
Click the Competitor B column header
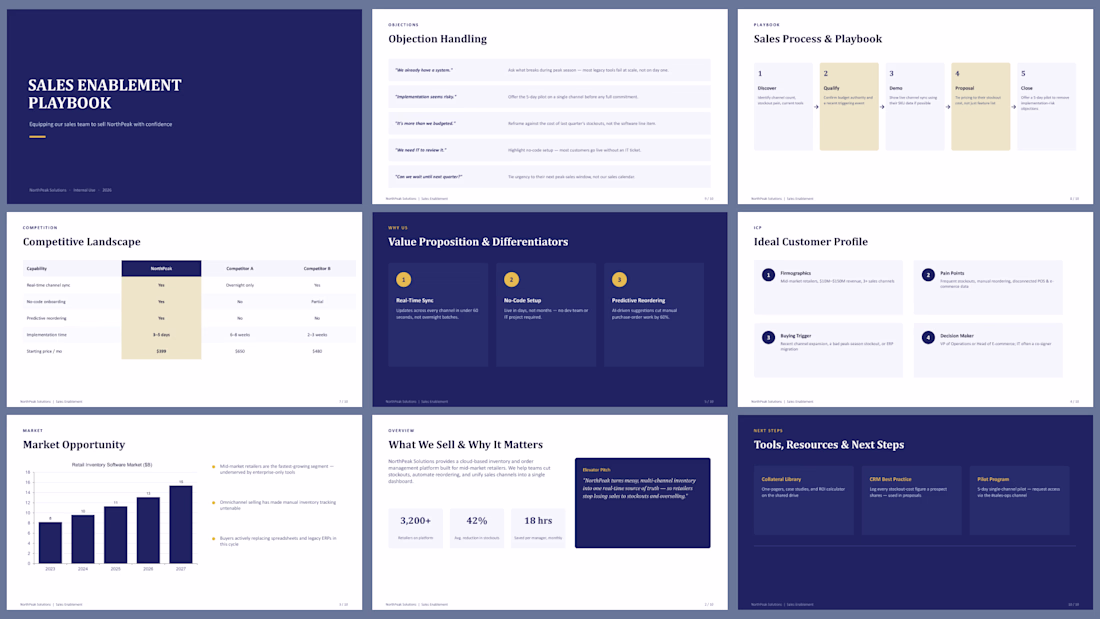coord(317,268)
